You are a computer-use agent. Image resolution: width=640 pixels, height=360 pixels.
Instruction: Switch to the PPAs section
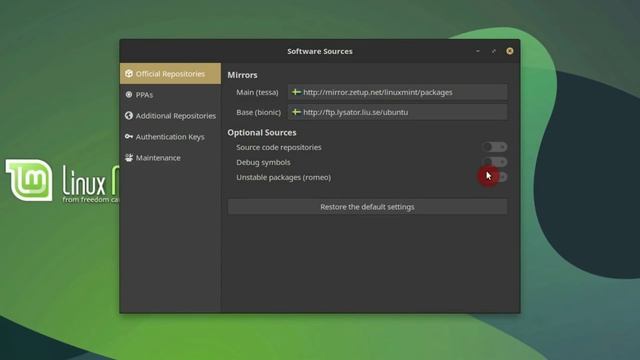pos(170,95)
